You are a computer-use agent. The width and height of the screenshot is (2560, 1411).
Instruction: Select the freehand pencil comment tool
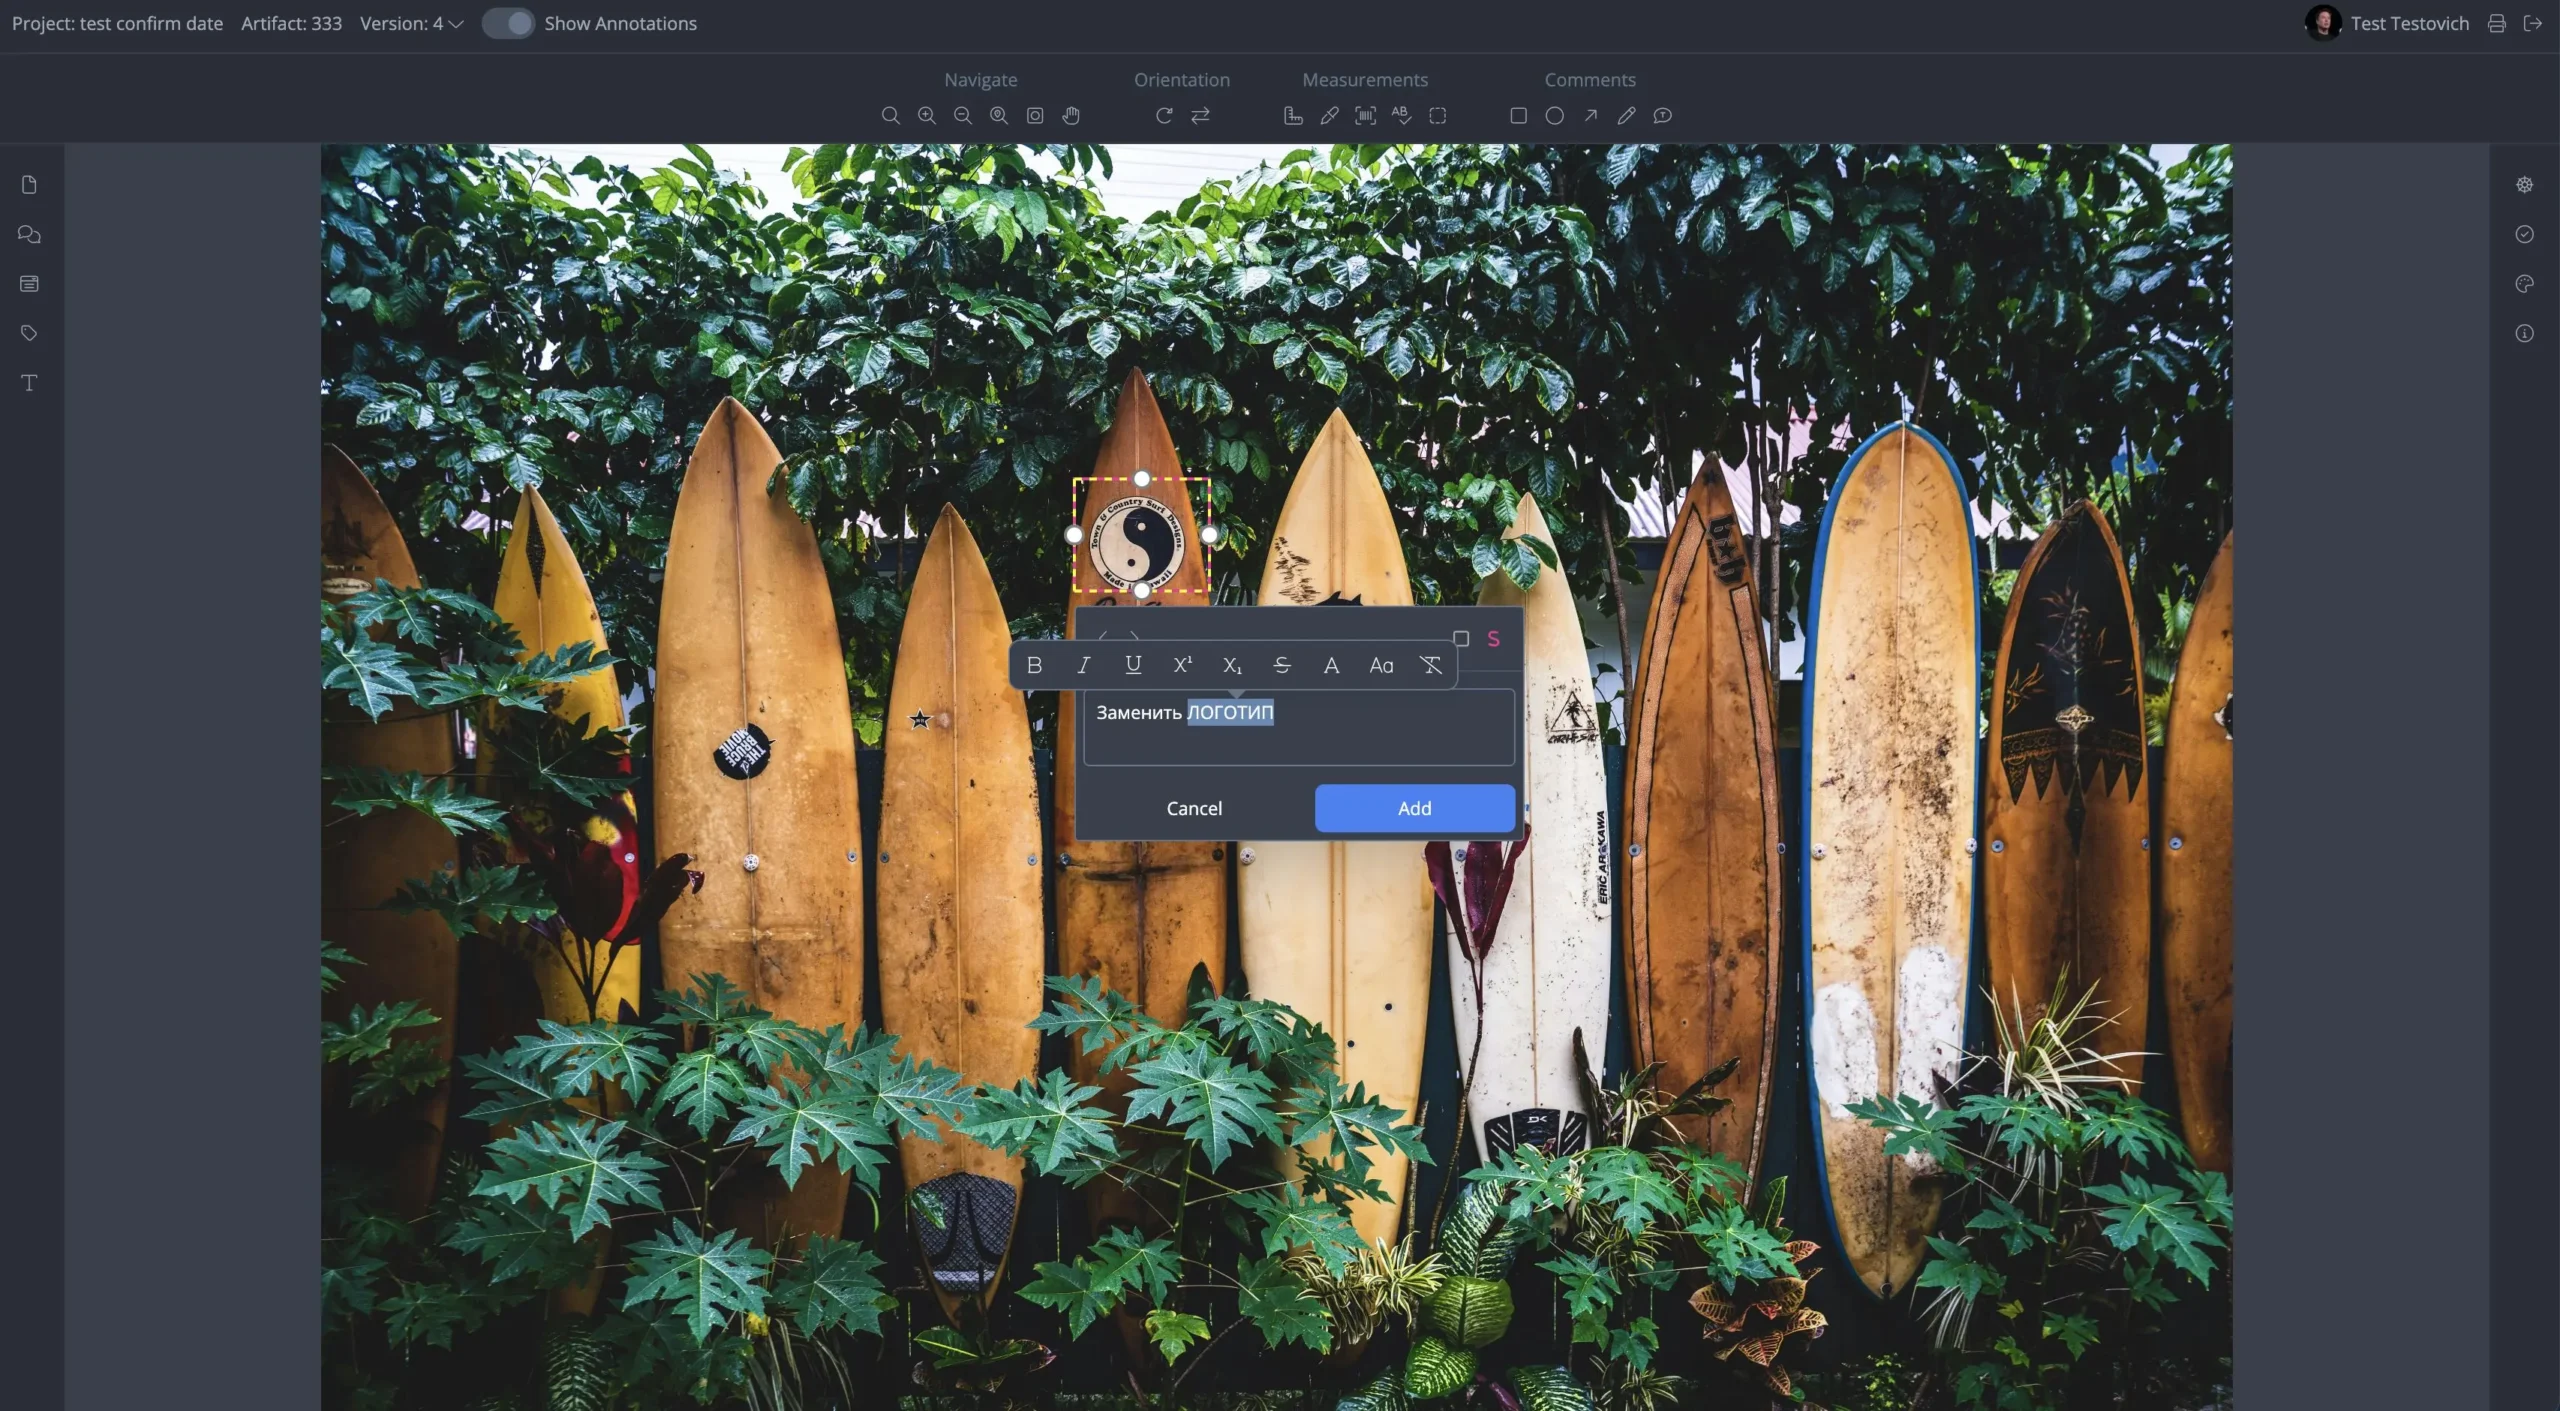coord(1626,116)
